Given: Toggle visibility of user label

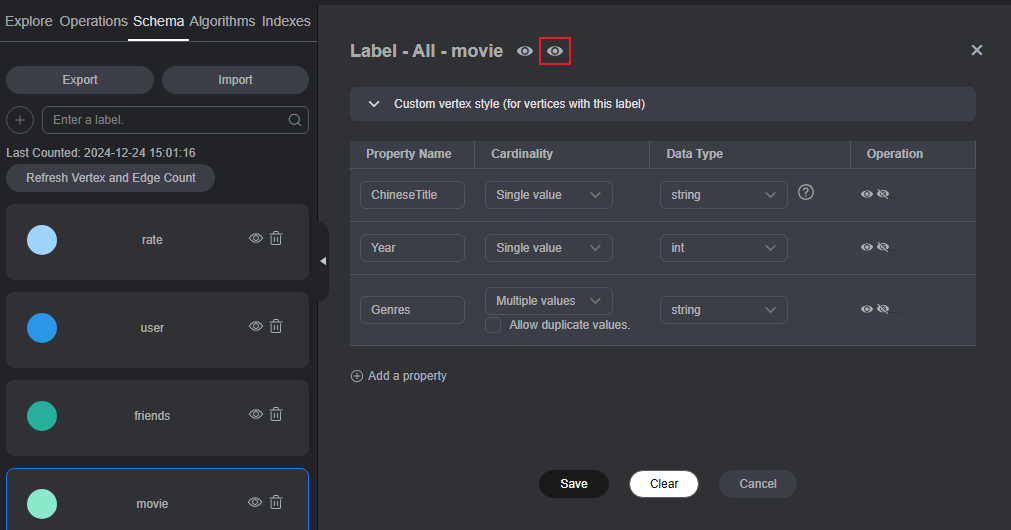Looking at the screenshot, I should coord(256,326).
